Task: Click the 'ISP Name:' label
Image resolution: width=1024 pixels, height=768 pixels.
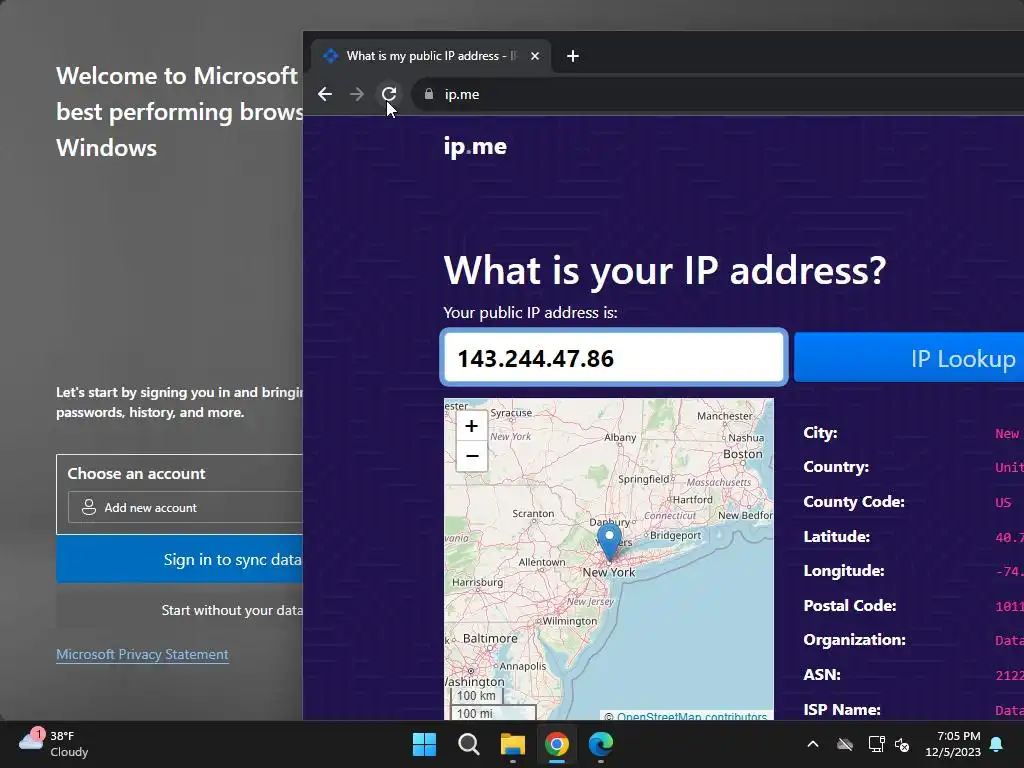Action: tap(842, 709)
